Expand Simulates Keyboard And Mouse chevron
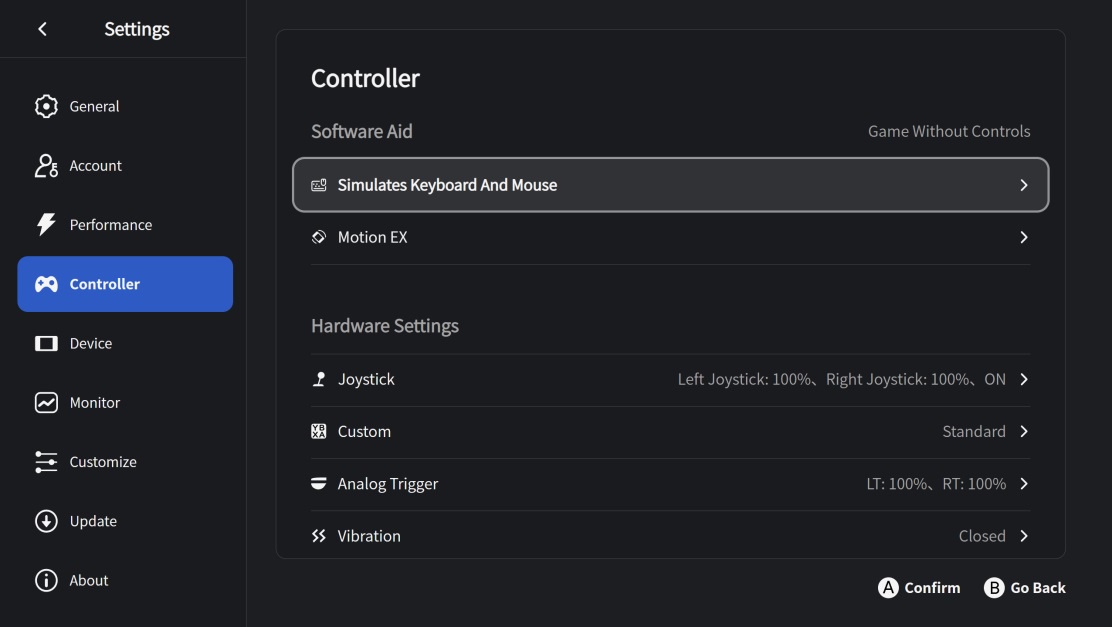 (x=1023, y=185)
